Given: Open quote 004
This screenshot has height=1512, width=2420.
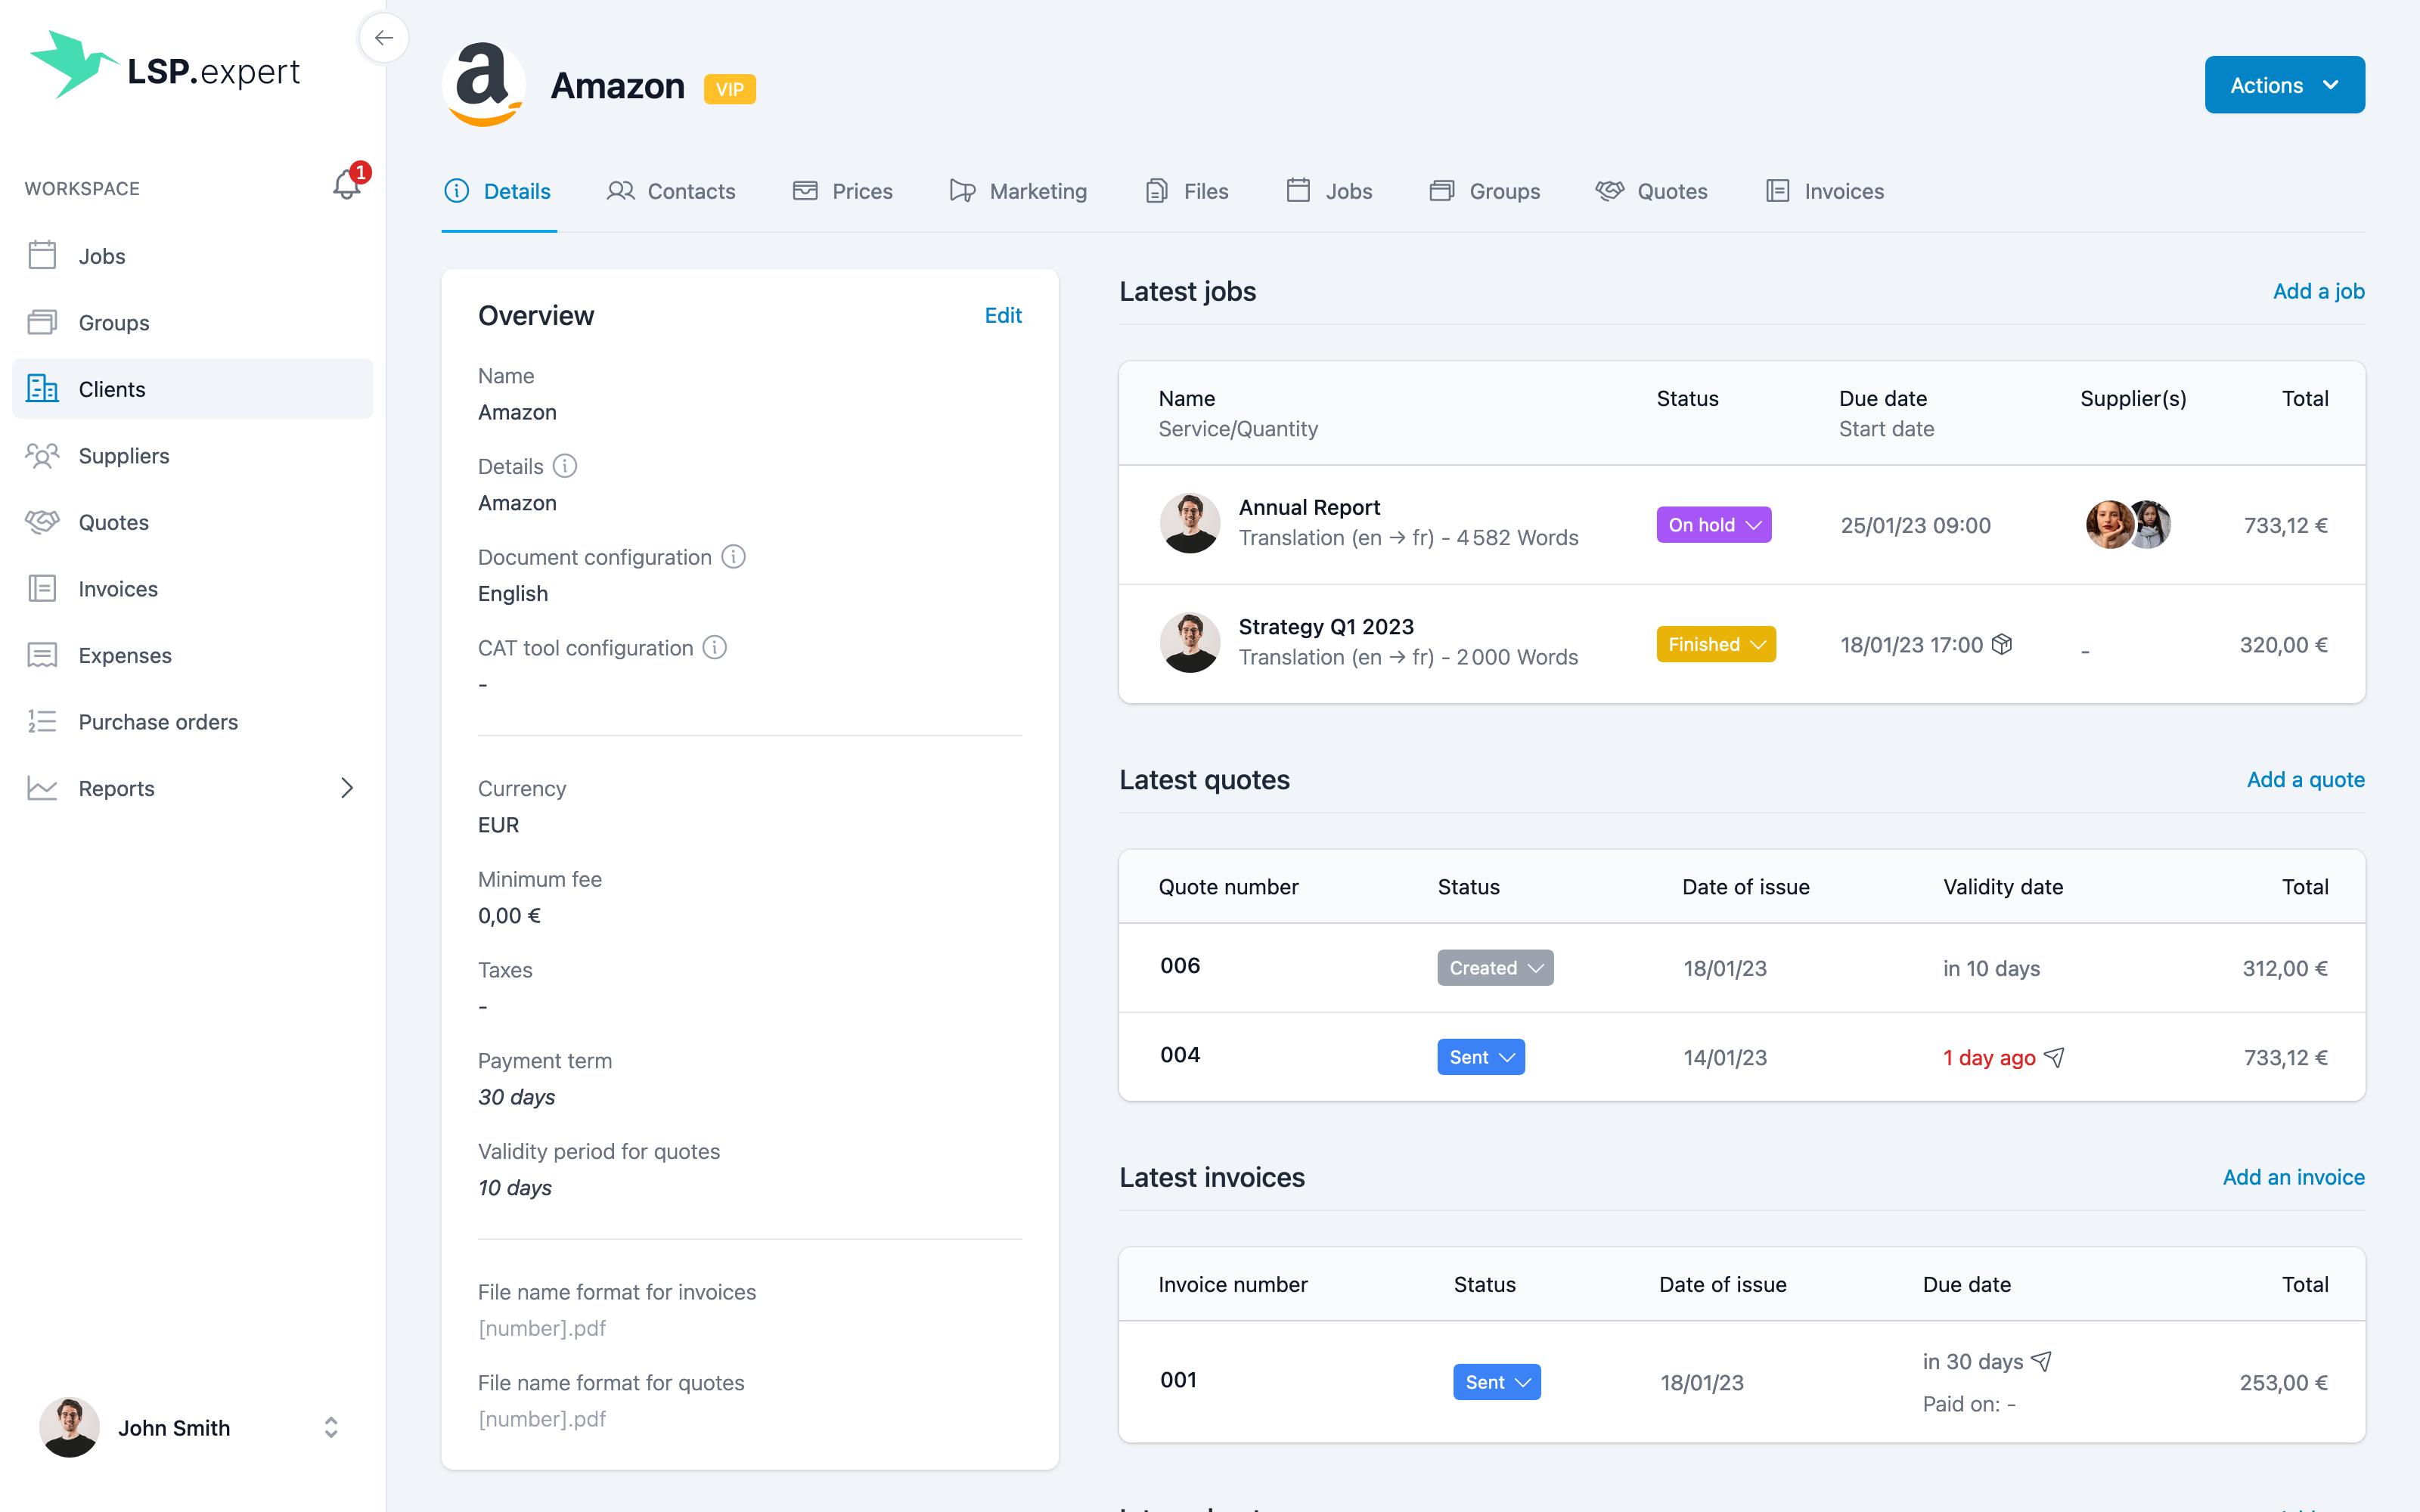Looking at the screenshot, I should click(1180, 1055).
